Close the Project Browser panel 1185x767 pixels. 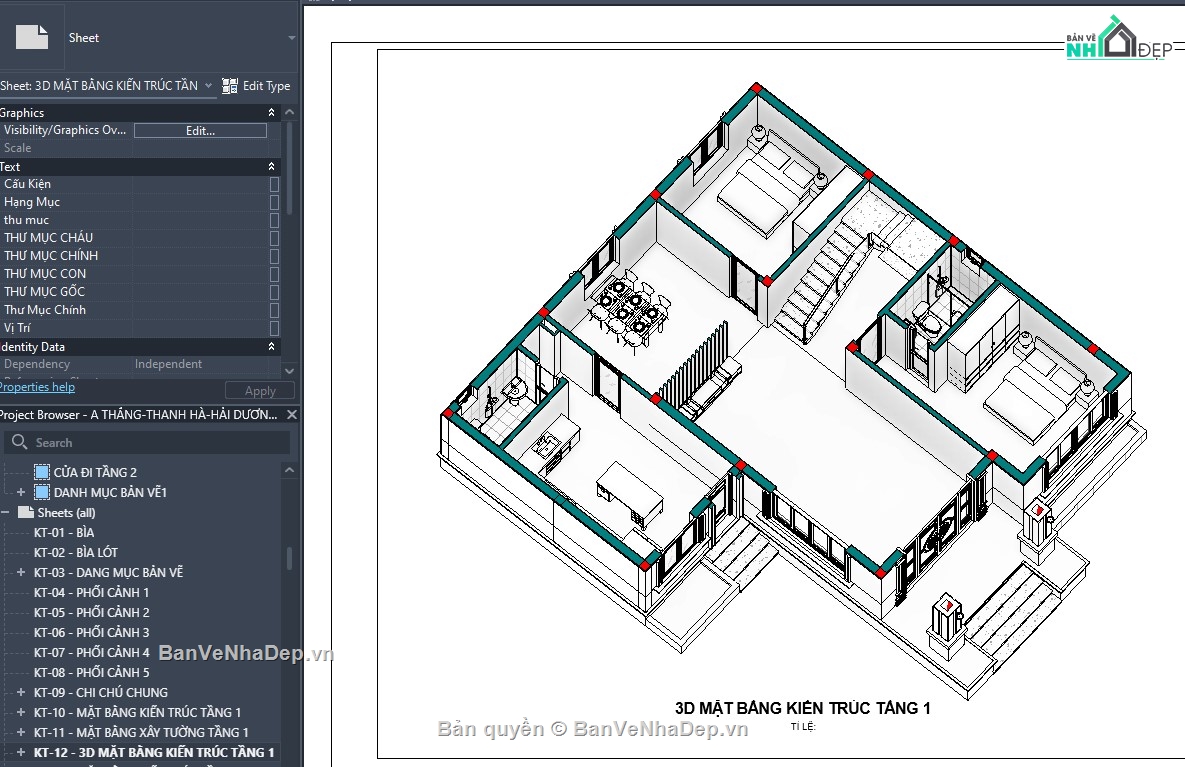point(292,415)
